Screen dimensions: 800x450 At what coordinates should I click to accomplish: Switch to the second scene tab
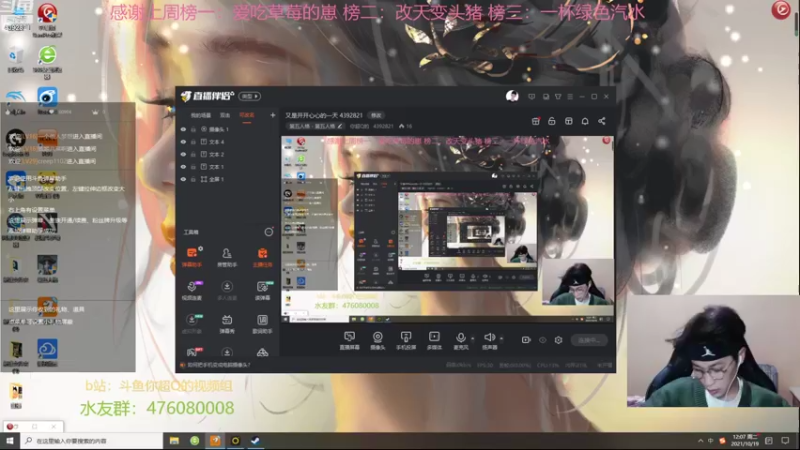[x=224, y=115]
